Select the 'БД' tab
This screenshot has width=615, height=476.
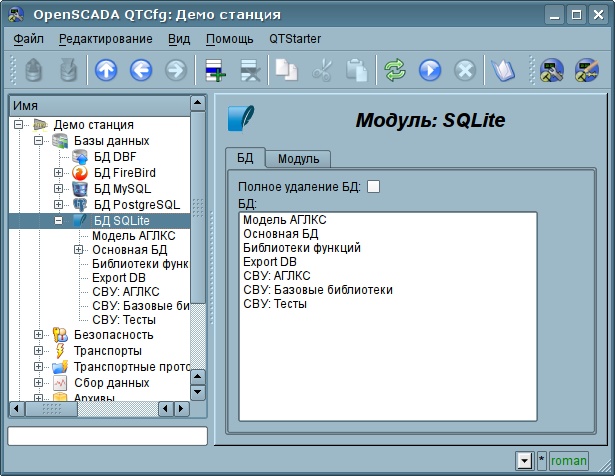pos(245,158)
